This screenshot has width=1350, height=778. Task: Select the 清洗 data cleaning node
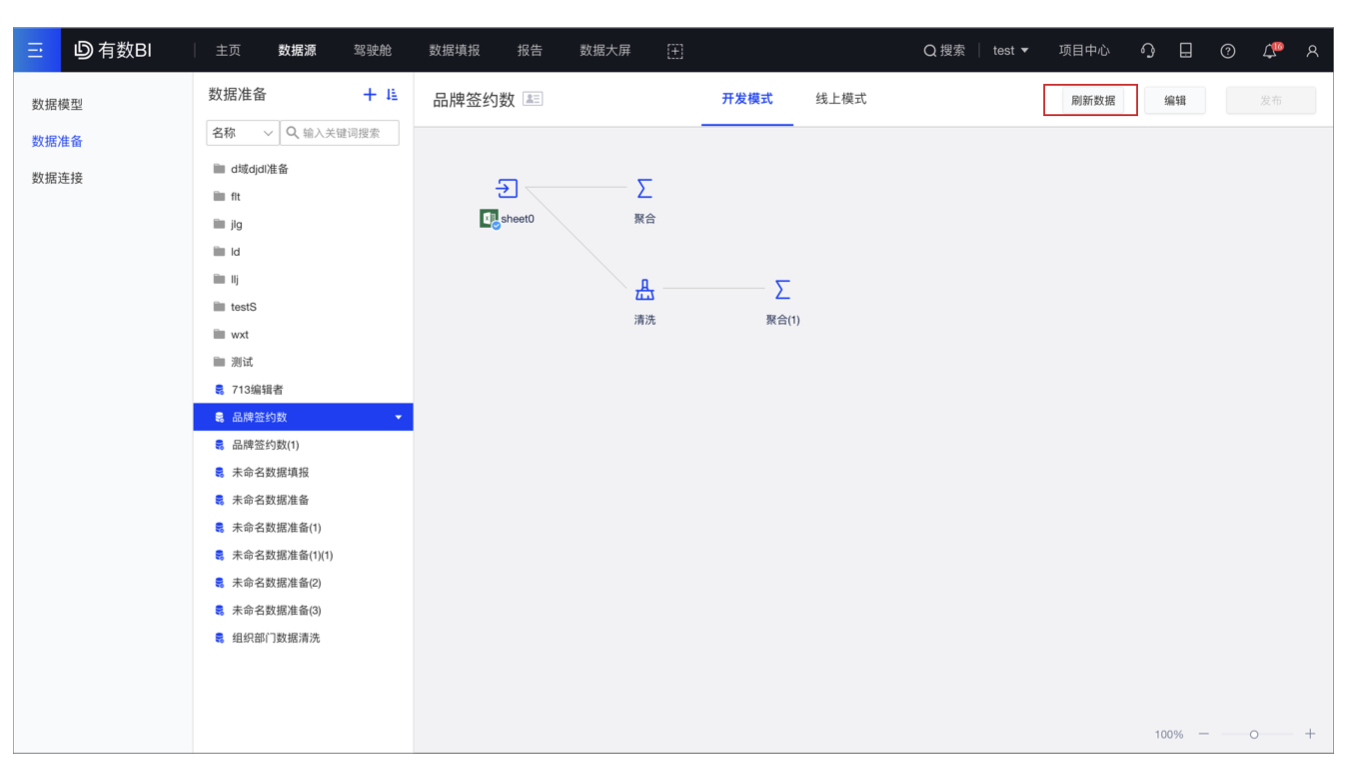click(x=645, y=291)
